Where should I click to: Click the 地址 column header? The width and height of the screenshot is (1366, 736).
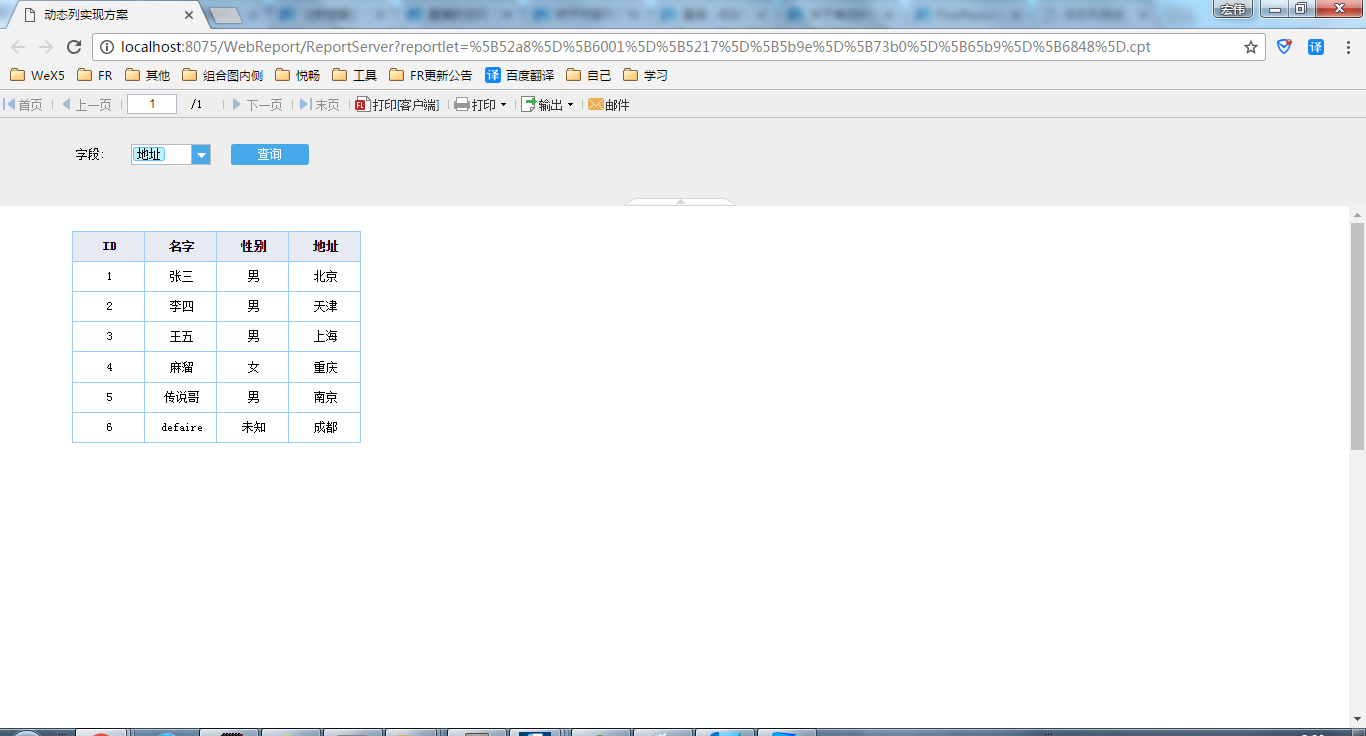click(325, 246)
